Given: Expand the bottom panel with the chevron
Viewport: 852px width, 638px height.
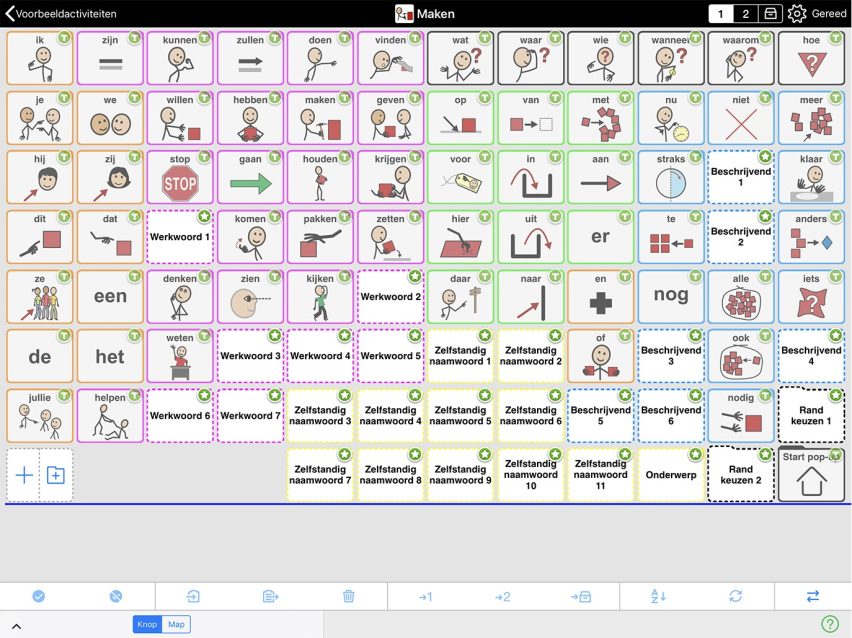Looking at the screenshot, I should [x=17, y=625].
